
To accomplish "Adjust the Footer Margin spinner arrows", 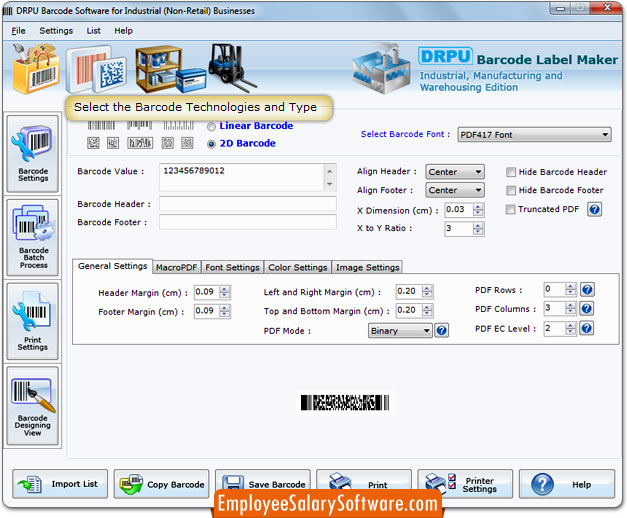I will (x=225, y=311).
